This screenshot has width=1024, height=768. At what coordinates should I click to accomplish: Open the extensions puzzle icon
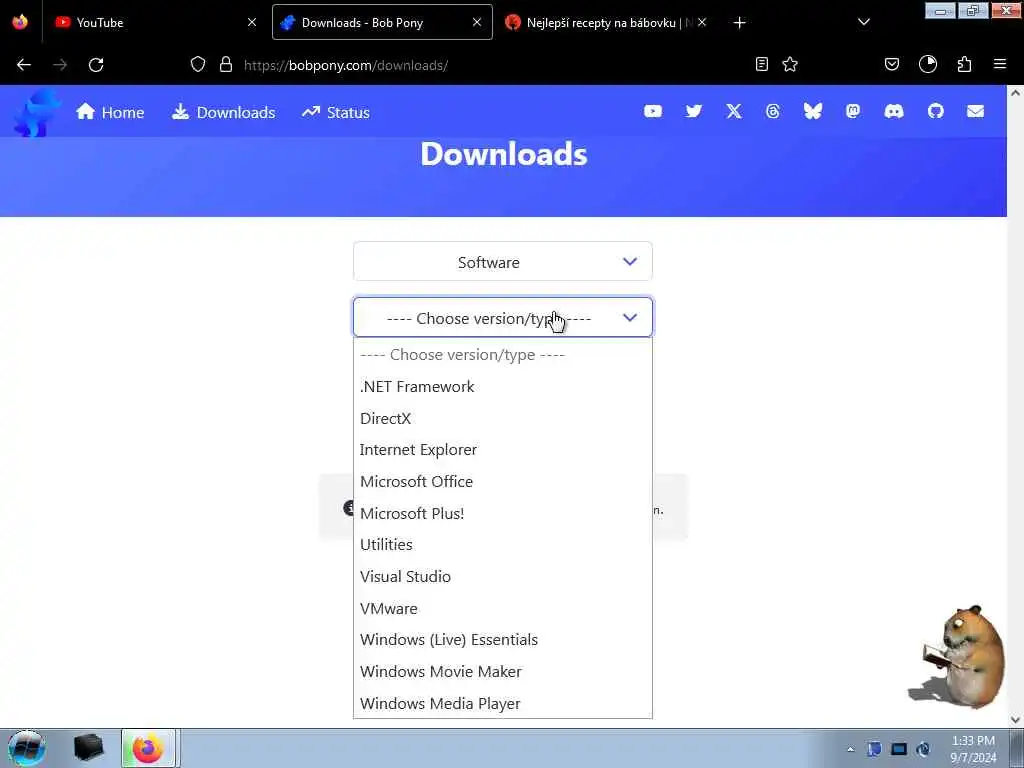click(965, 64)
